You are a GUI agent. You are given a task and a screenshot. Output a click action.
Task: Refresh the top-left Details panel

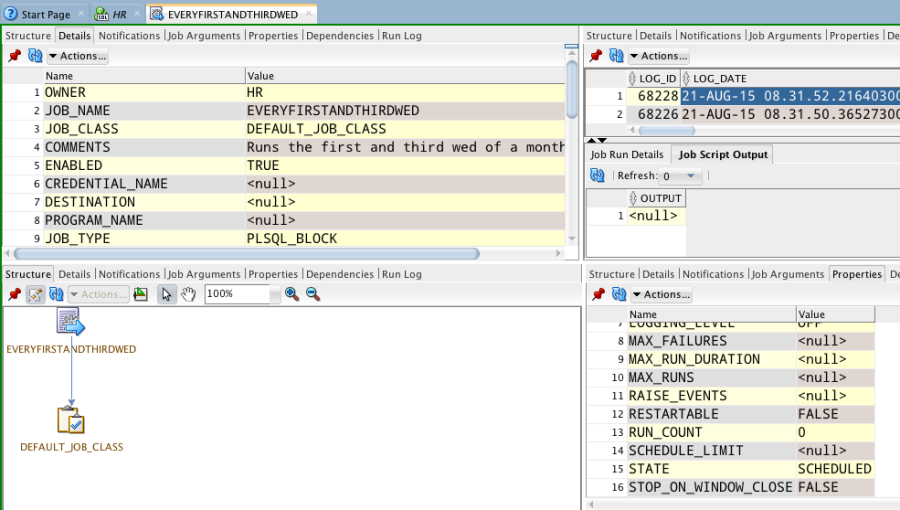[x=35, y=56]
